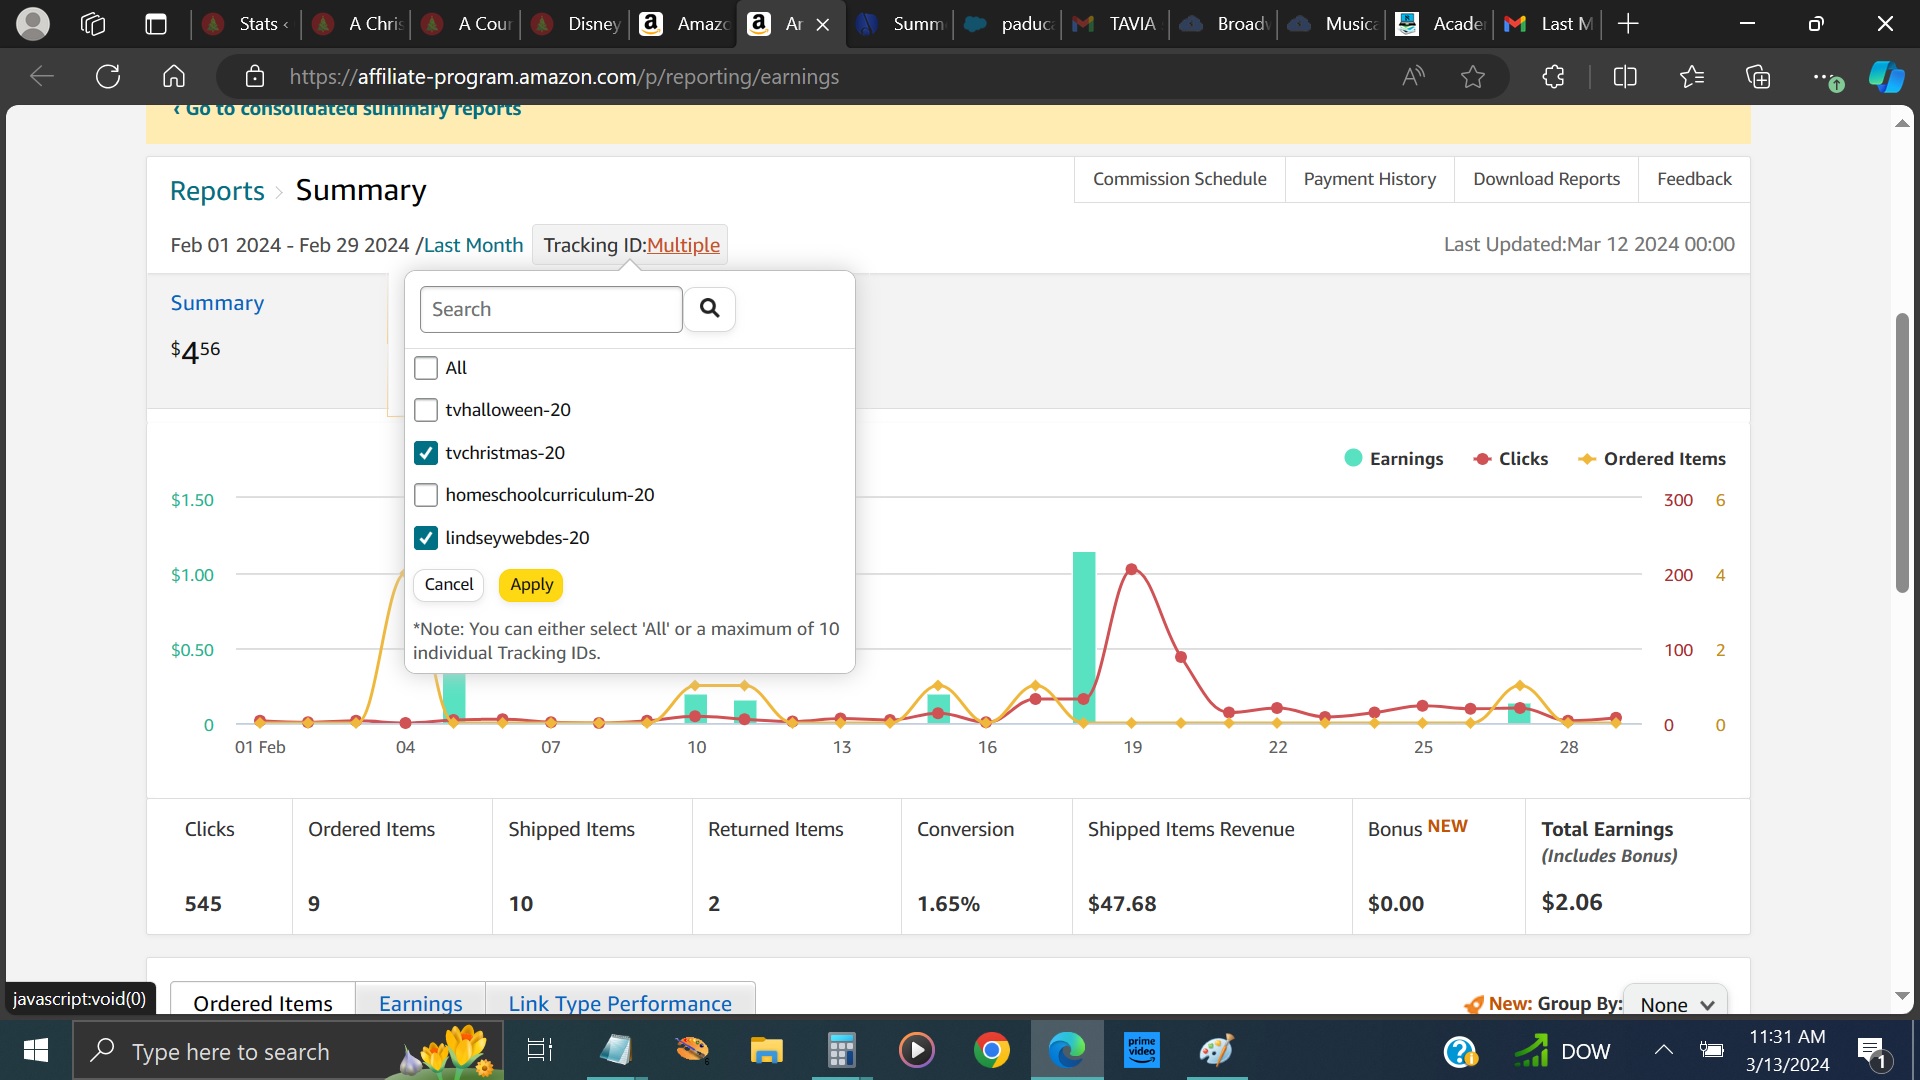Add this page to favorites star icon
The height and width of the screenshot is (1080, 1920).
[1473, 76]
